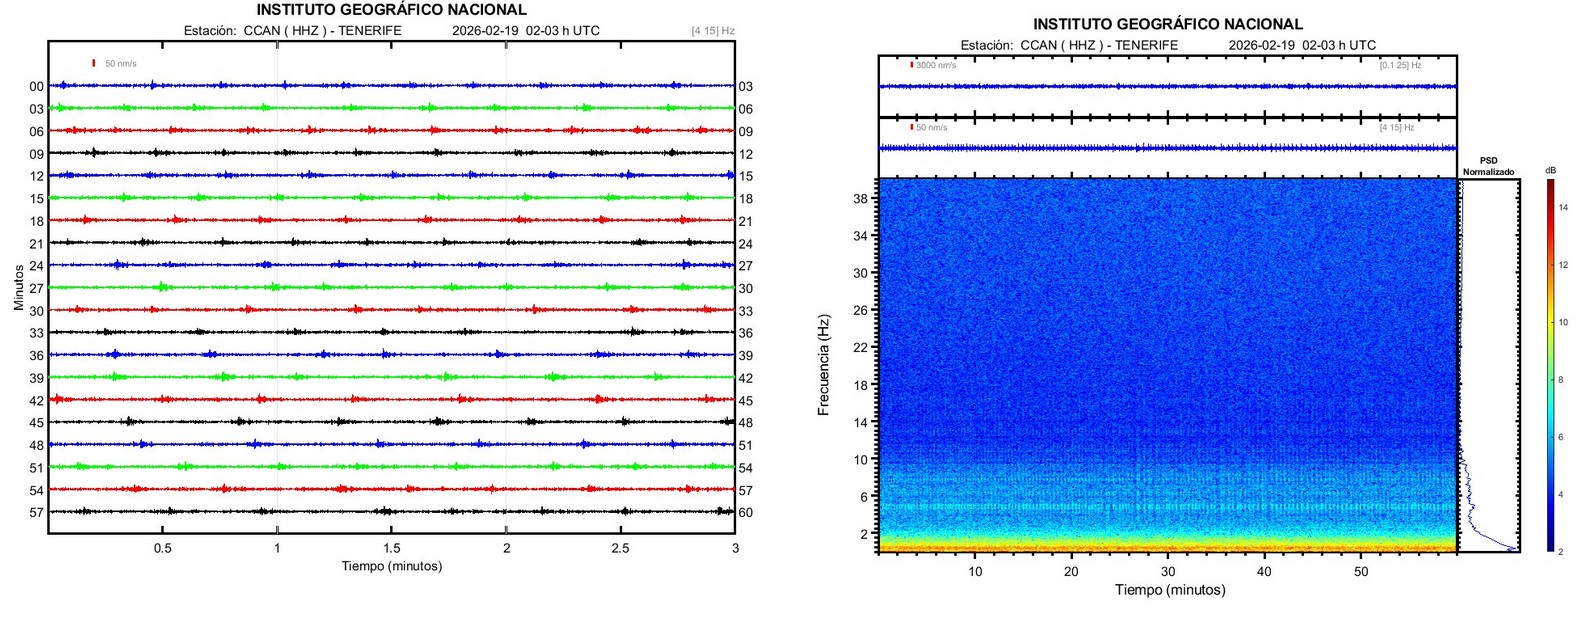
Task: Click red 50 nm/s marker above the spectrogram
Action: [912, 127]
